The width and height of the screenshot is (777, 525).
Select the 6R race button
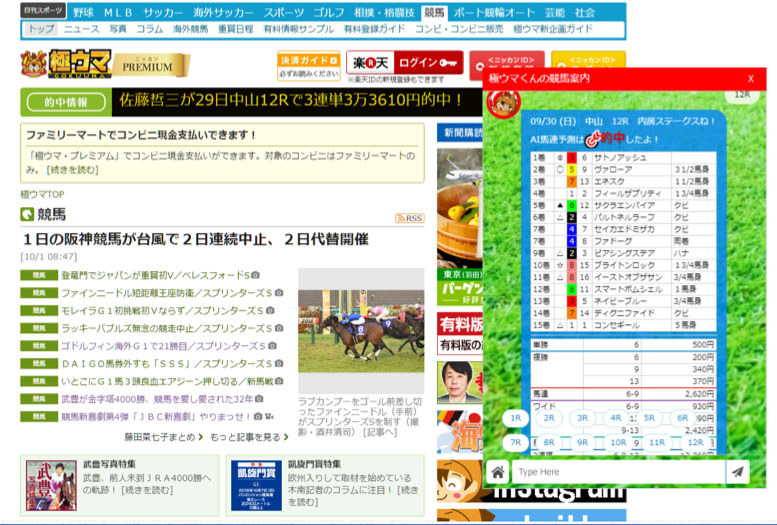pyautogui.click(x=682, y=418)
